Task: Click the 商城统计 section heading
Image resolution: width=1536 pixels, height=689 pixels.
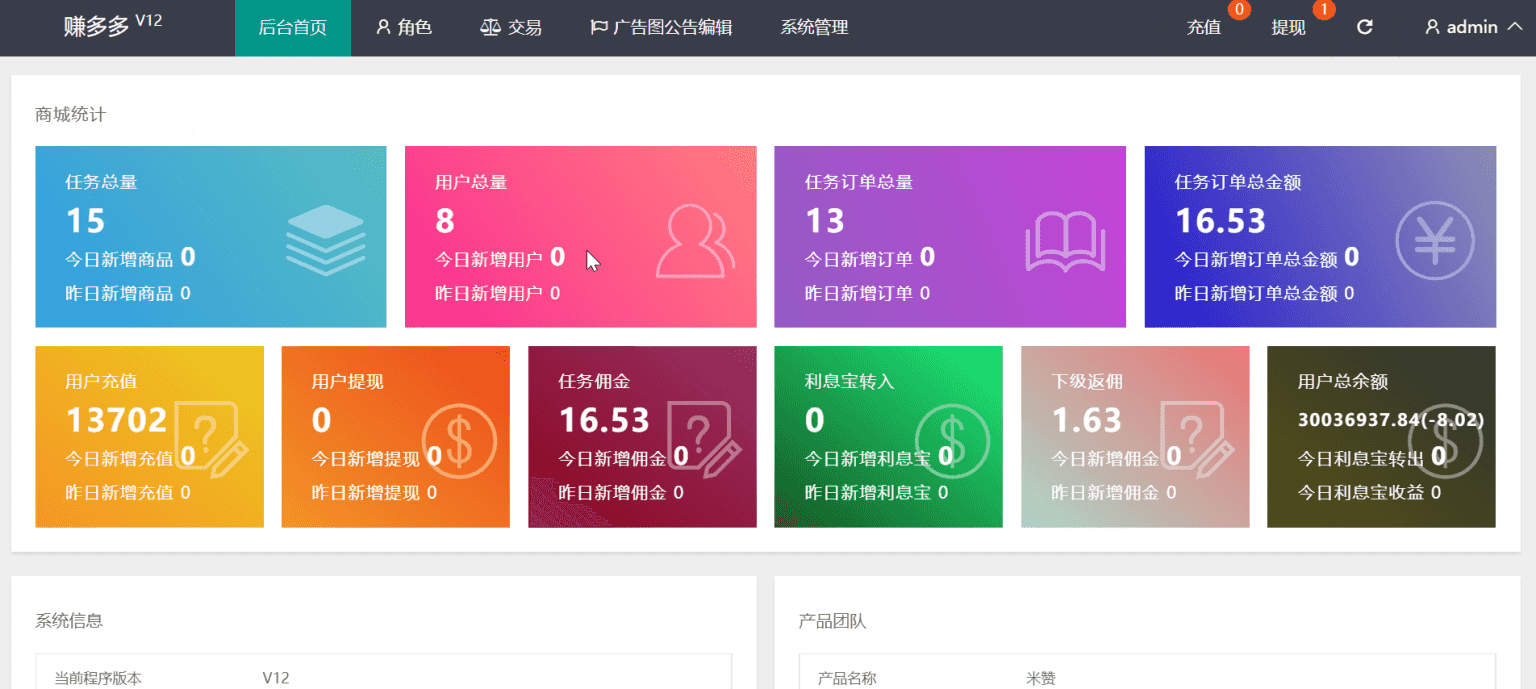Action: pos(70,115)
